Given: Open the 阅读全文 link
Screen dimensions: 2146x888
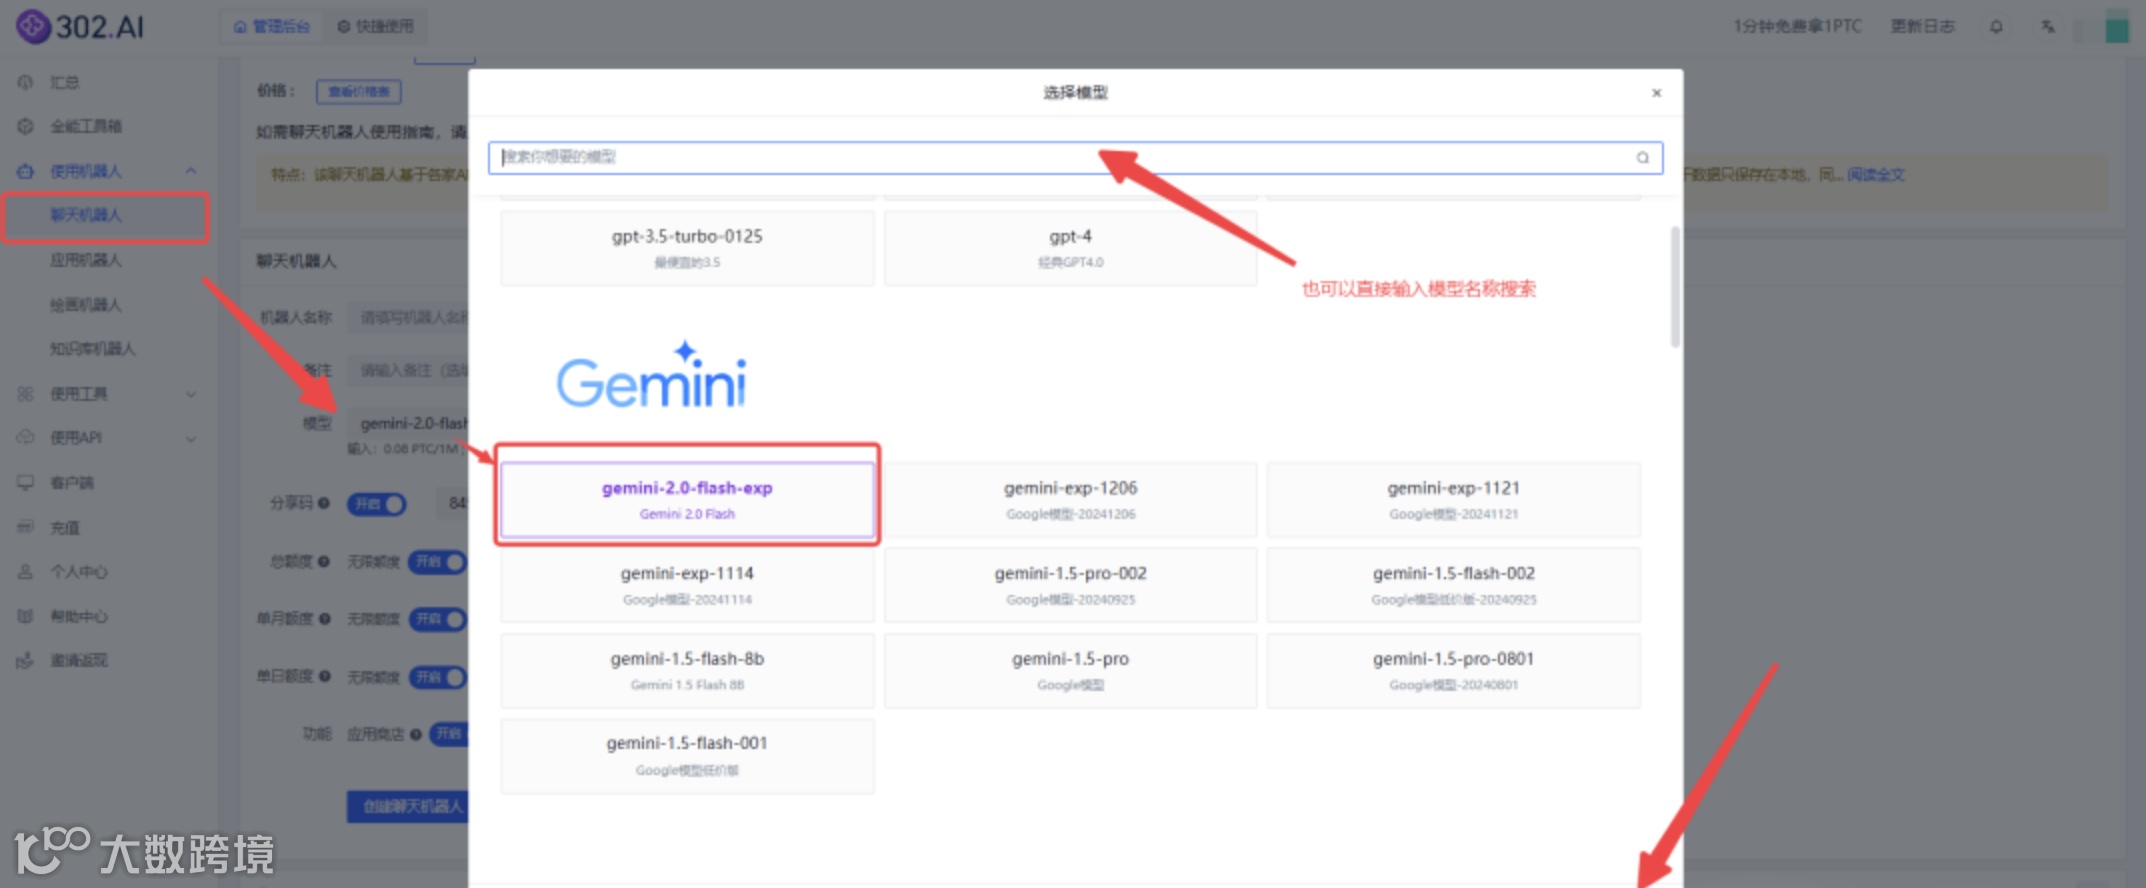Looking at the screenshot, I should [1876, 175].
